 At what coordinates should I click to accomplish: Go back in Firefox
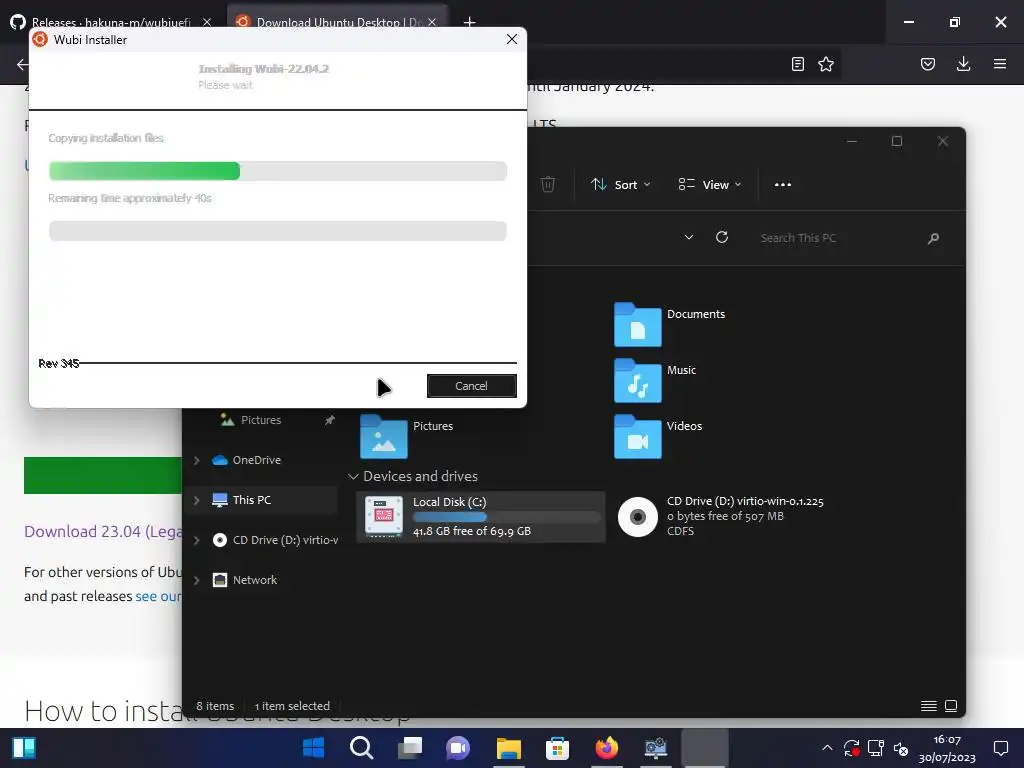[x=23, y=64]
